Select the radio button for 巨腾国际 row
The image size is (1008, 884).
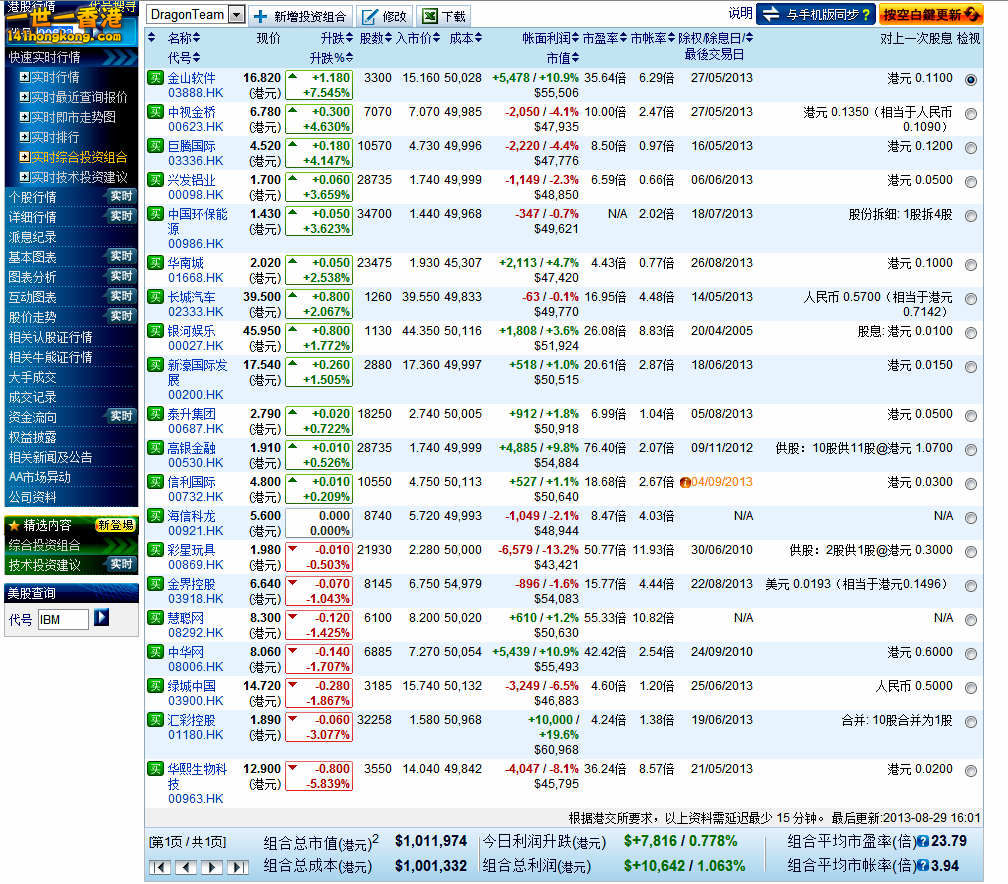[x=971, y=148]
